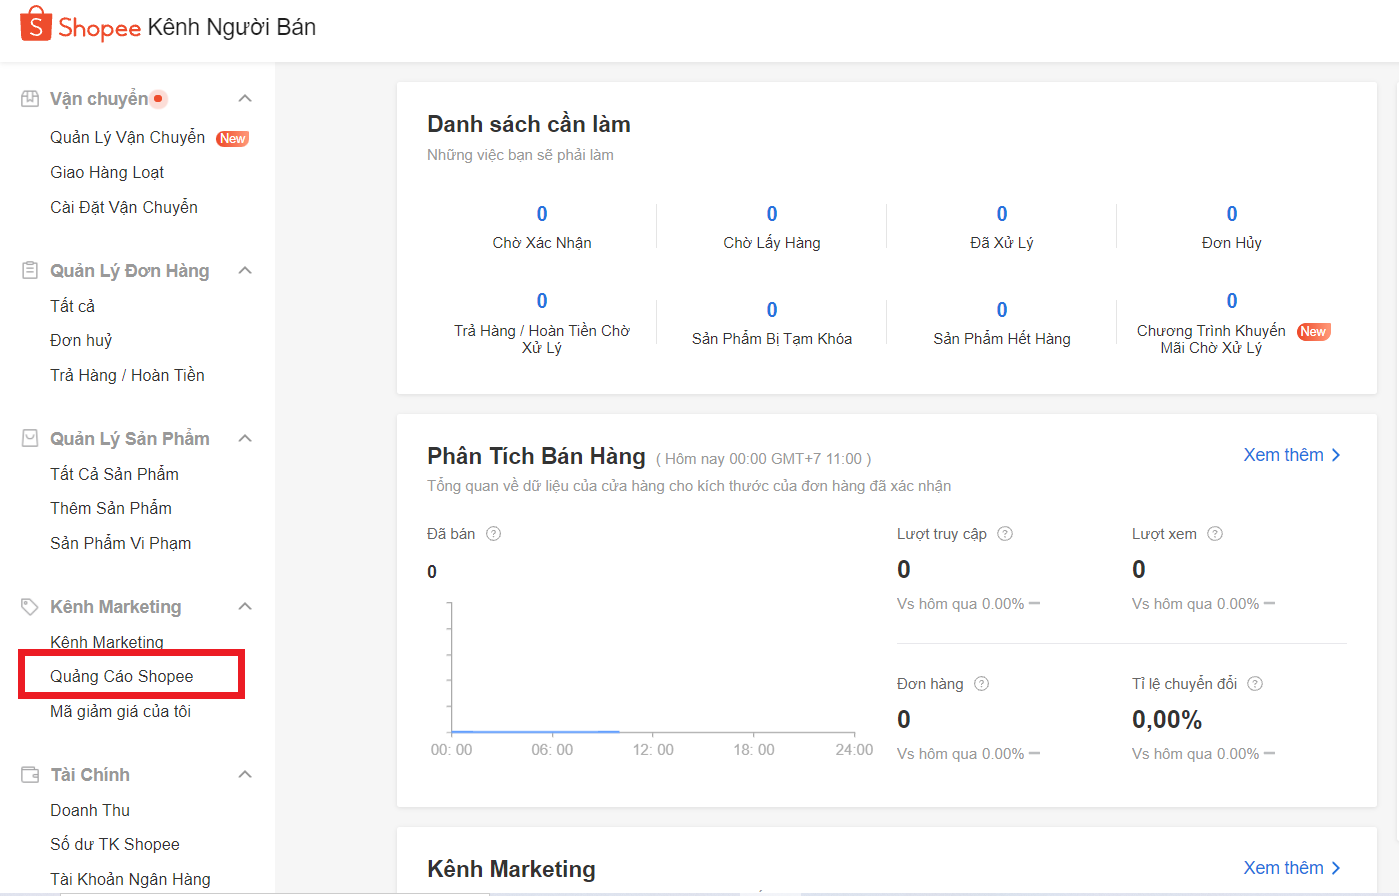Click Xem thêm beside Kênh Marketing heading

(1291, 868)
